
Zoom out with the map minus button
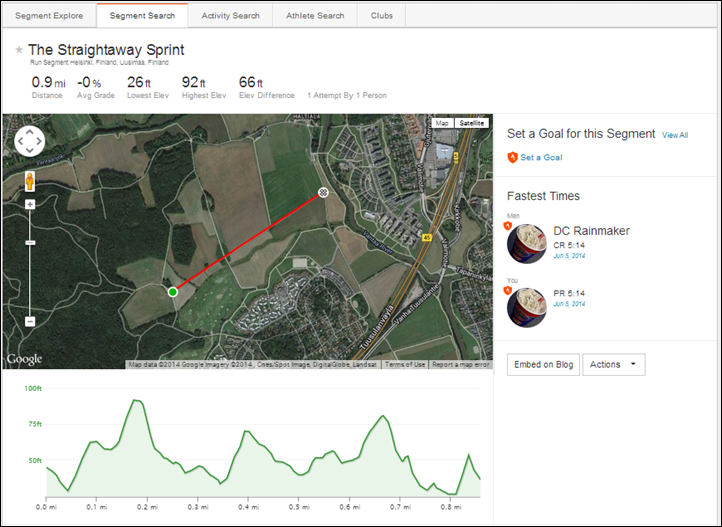tap(30, 321)
